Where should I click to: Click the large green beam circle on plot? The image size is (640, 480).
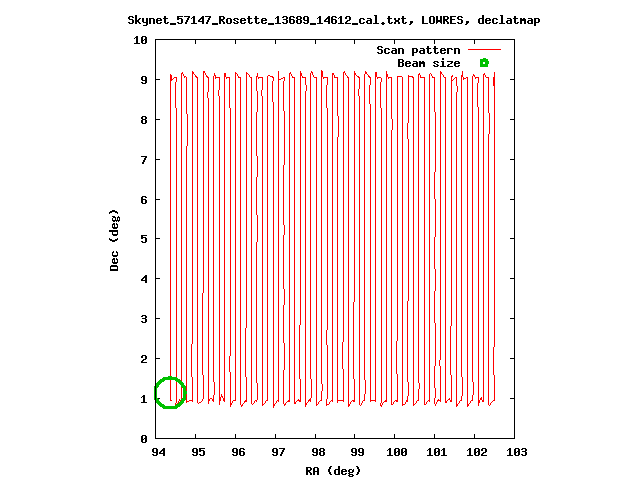pyautogui.click(x=170, y=392)
